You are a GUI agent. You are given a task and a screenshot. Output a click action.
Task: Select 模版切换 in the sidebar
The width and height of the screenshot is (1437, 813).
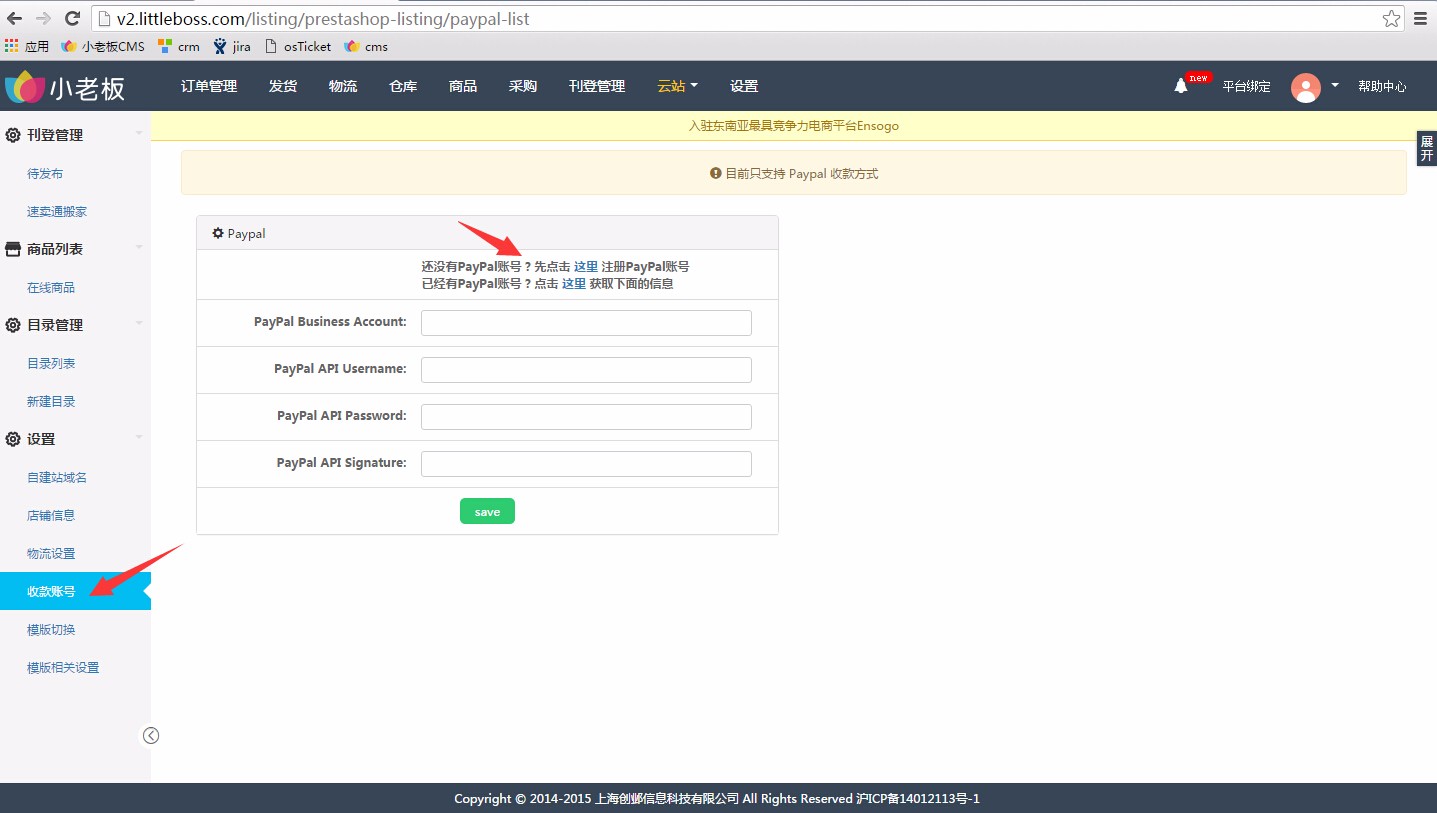coord(51,630)
